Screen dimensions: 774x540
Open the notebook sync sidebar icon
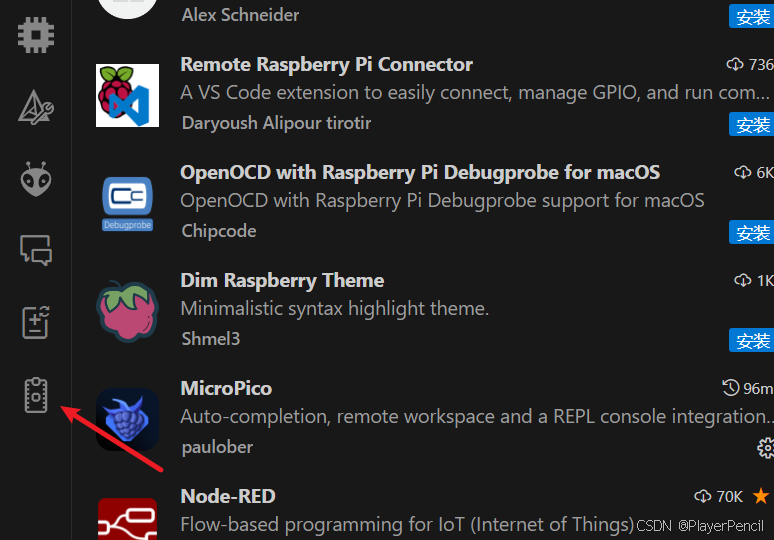(x=36, y=322)
